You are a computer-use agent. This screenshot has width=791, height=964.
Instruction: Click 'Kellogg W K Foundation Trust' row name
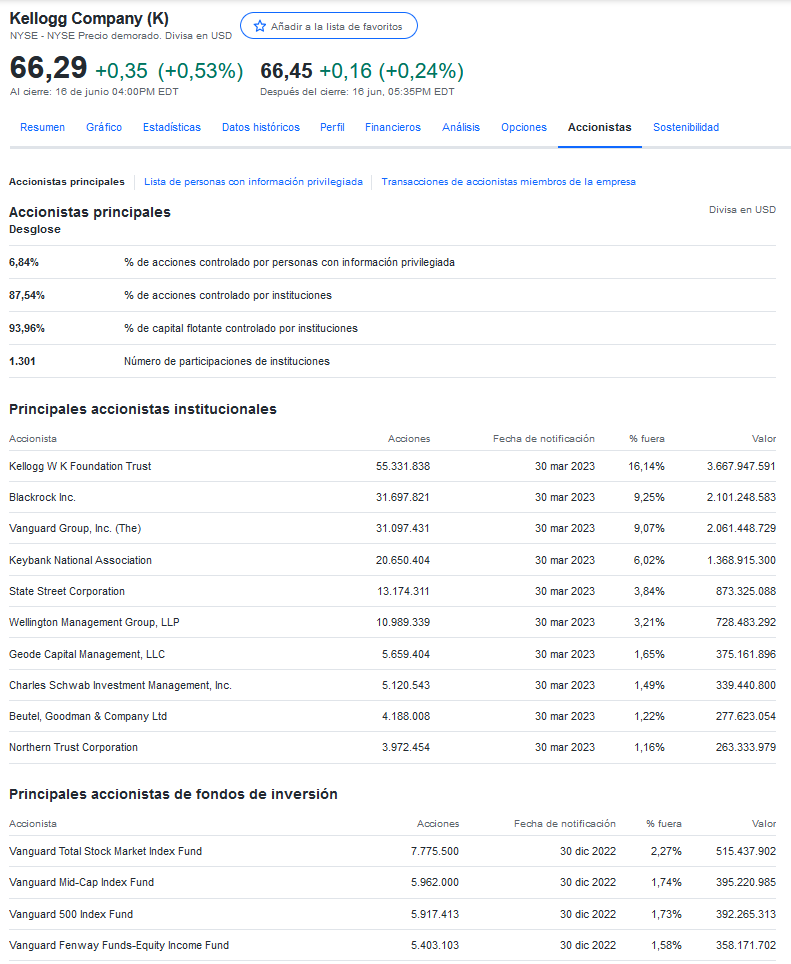tap(80, 467)
